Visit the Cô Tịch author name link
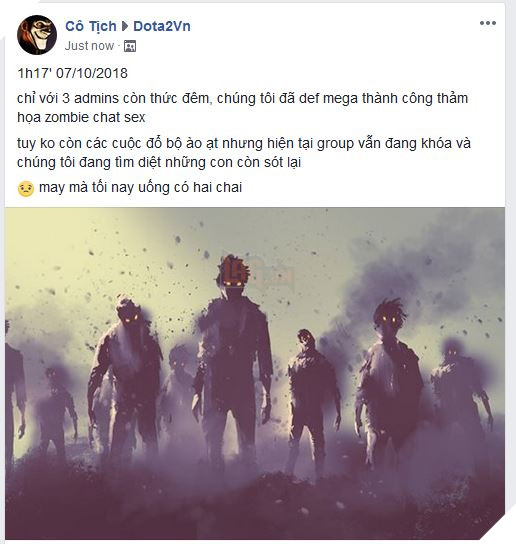This screenshot has width=516, height=544. (91, 26)
